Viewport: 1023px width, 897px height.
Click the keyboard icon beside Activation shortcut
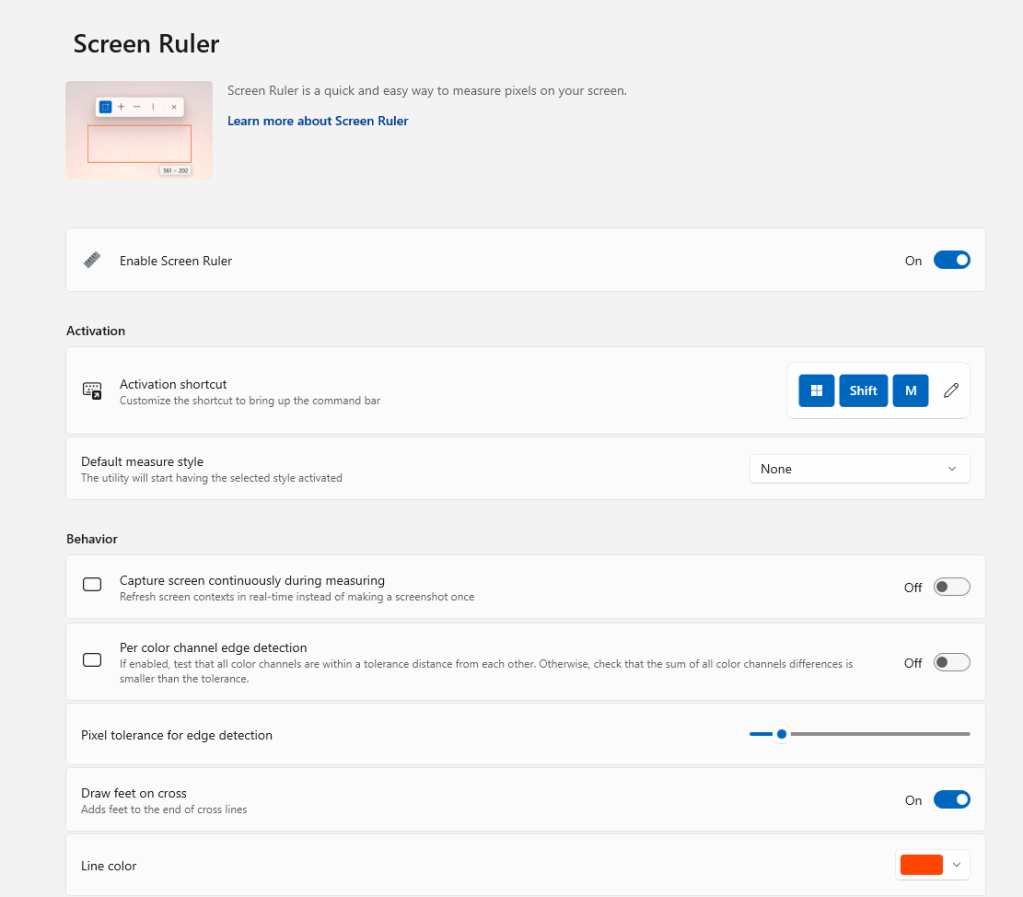pyautogui.click(x=92, y=390)
